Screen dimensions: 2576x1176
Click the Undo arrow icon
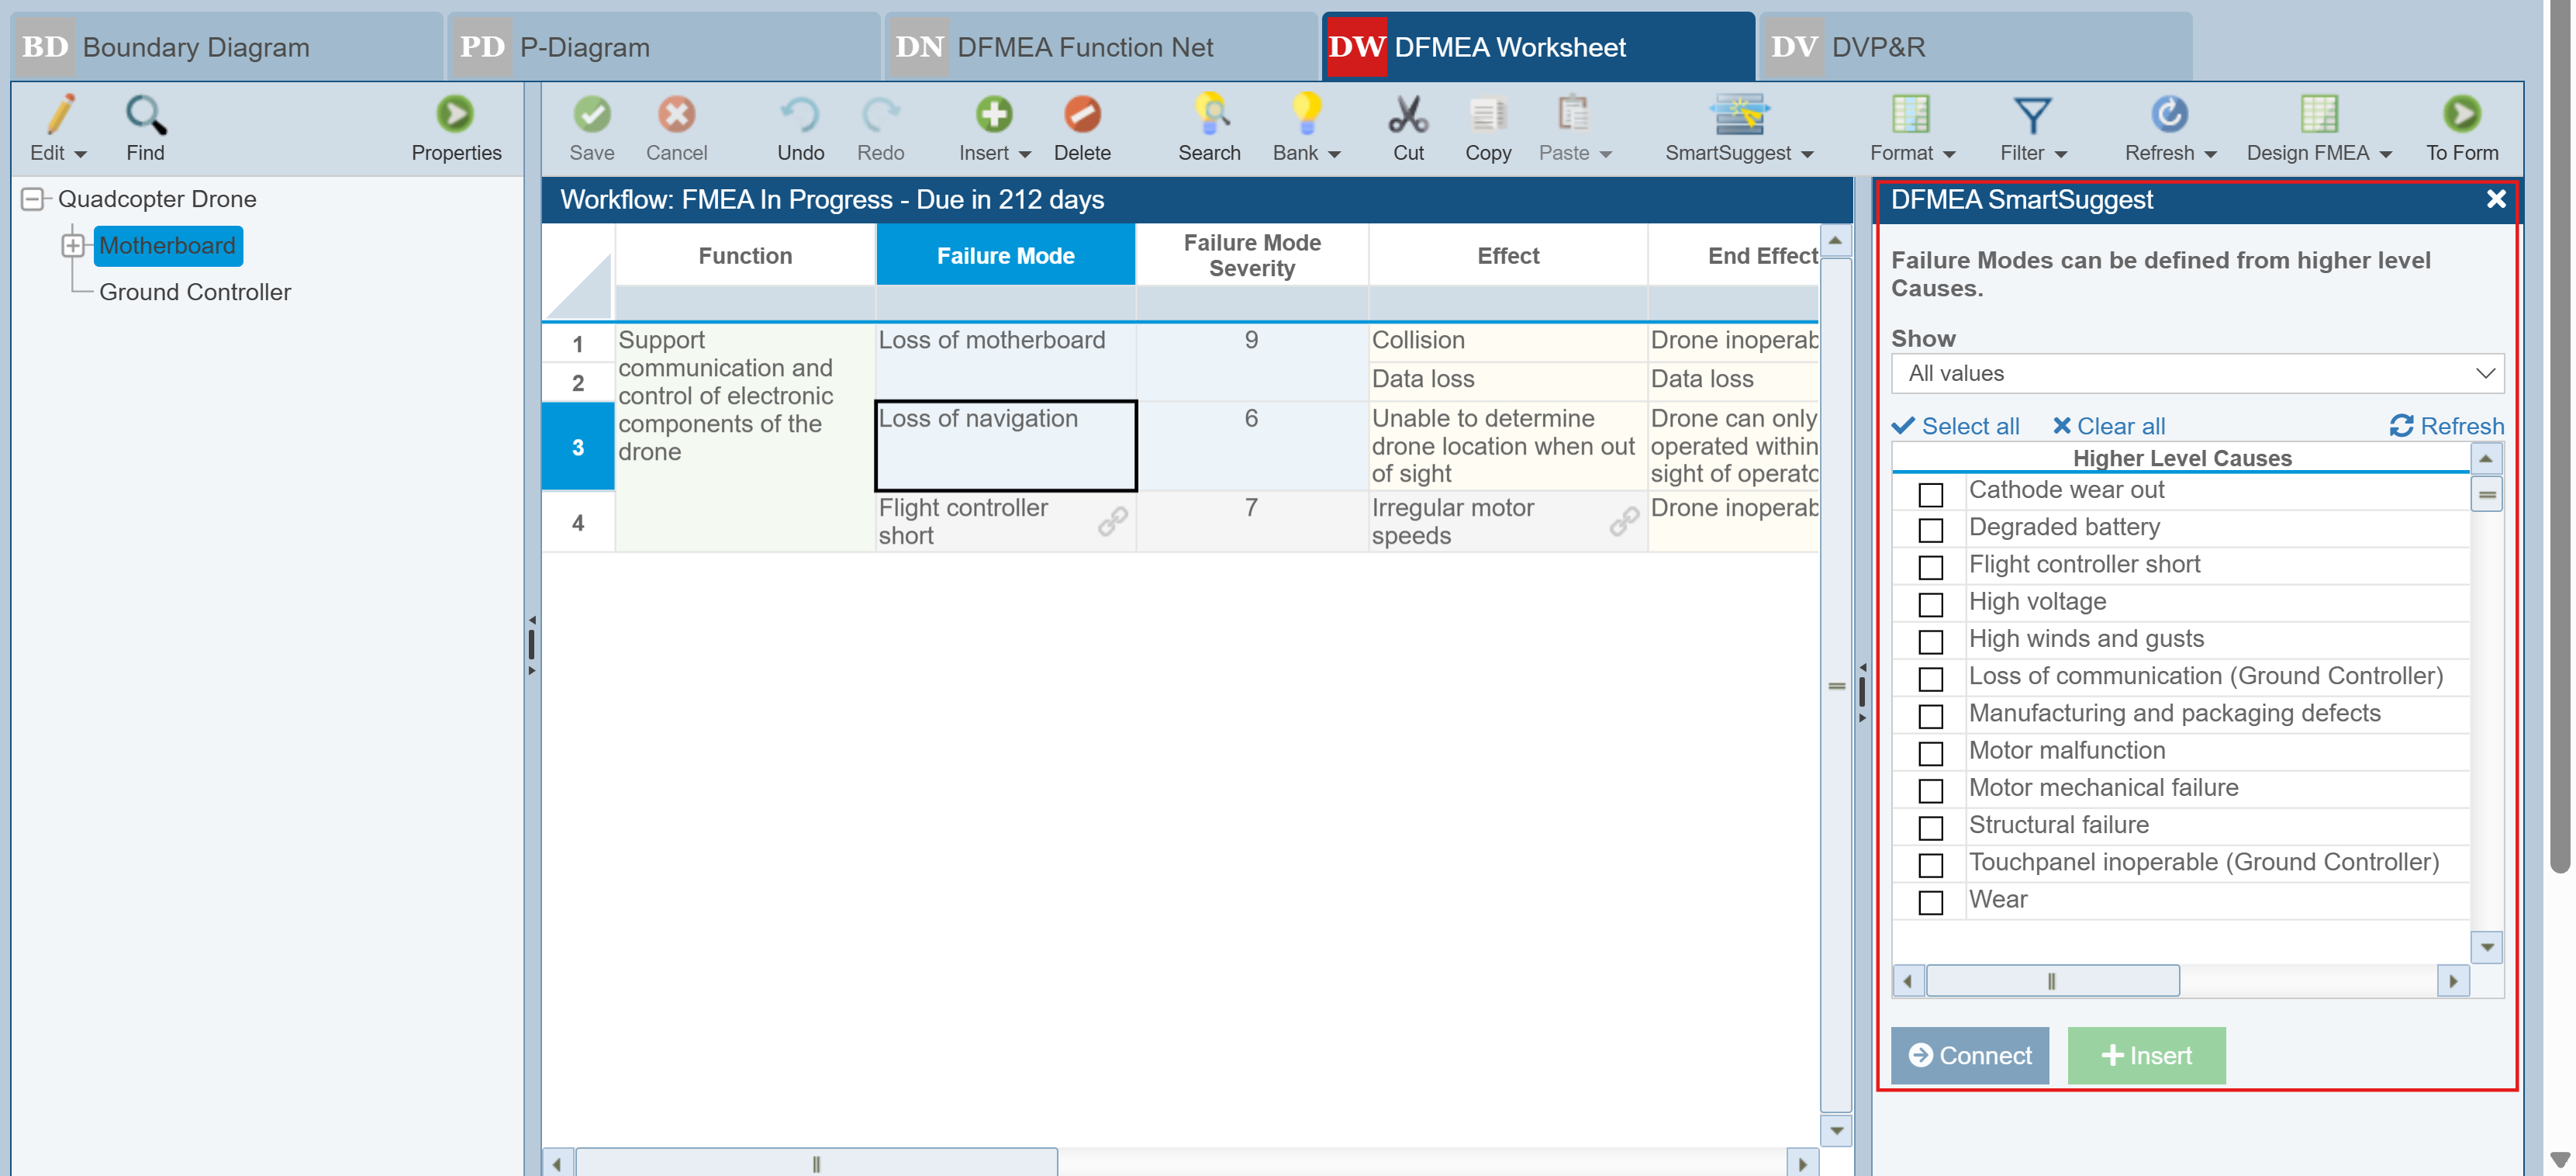pos(800,114)
